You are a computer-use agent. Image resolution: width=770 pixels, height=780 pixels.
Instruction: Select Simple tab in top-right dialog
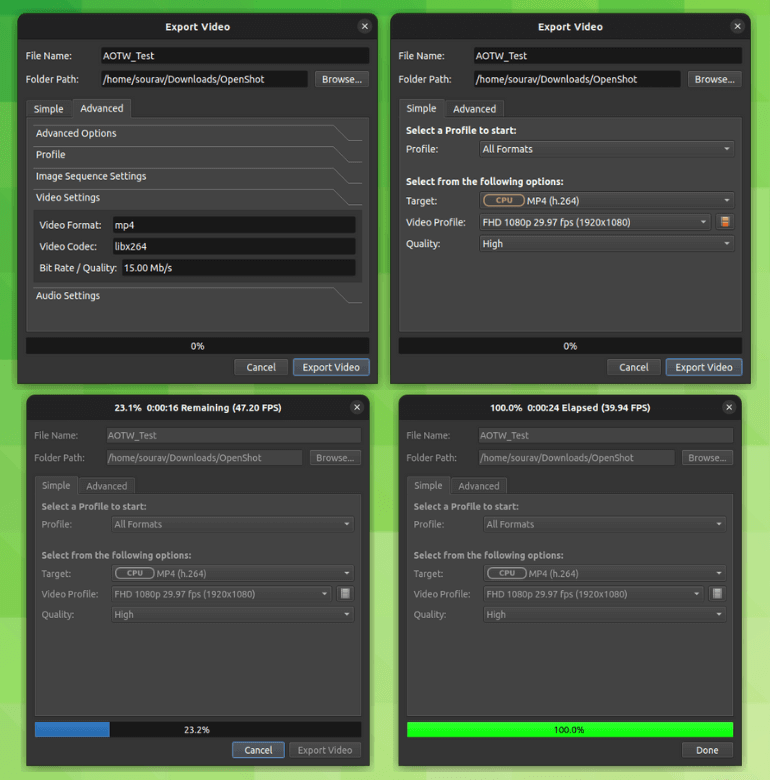coord(421,108)
